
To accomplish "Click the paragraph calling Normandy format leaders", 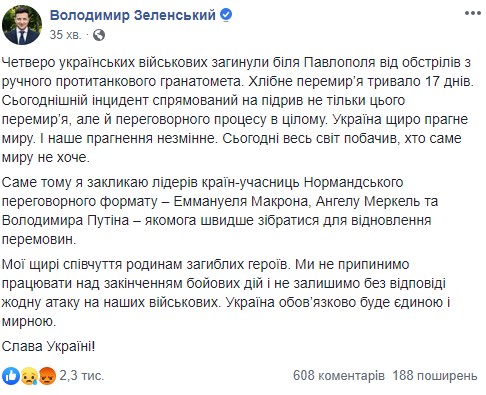I will click(x=219, y=211).
